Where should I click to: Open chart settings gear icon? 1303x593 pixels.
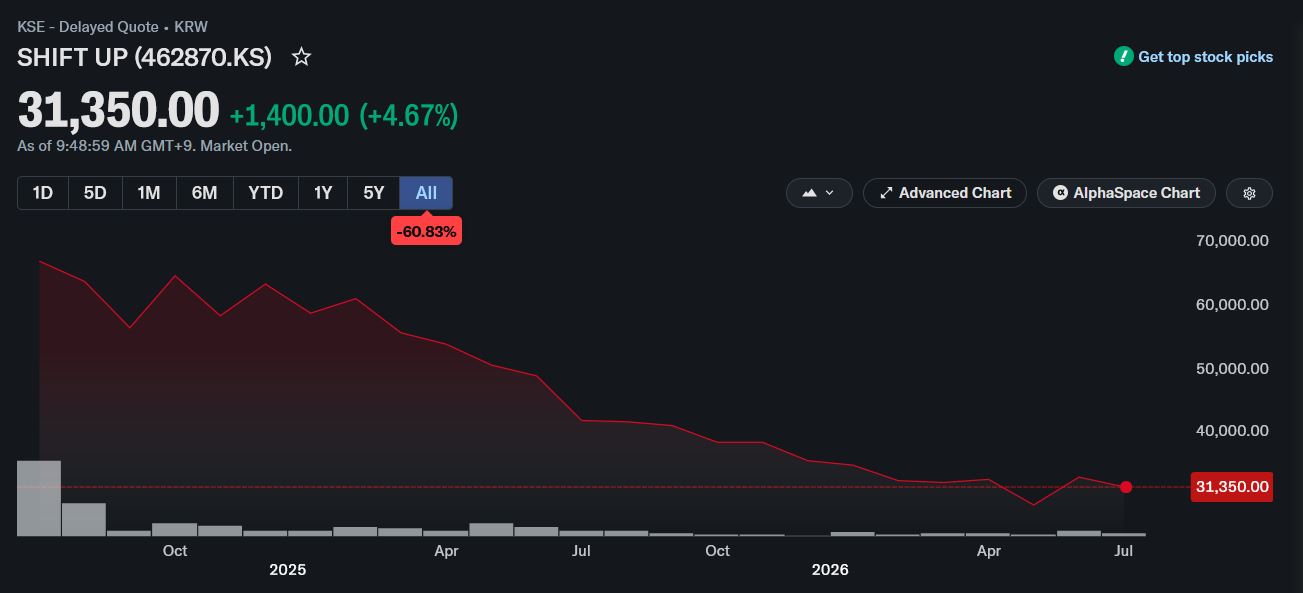click(x=1249, y=193)
